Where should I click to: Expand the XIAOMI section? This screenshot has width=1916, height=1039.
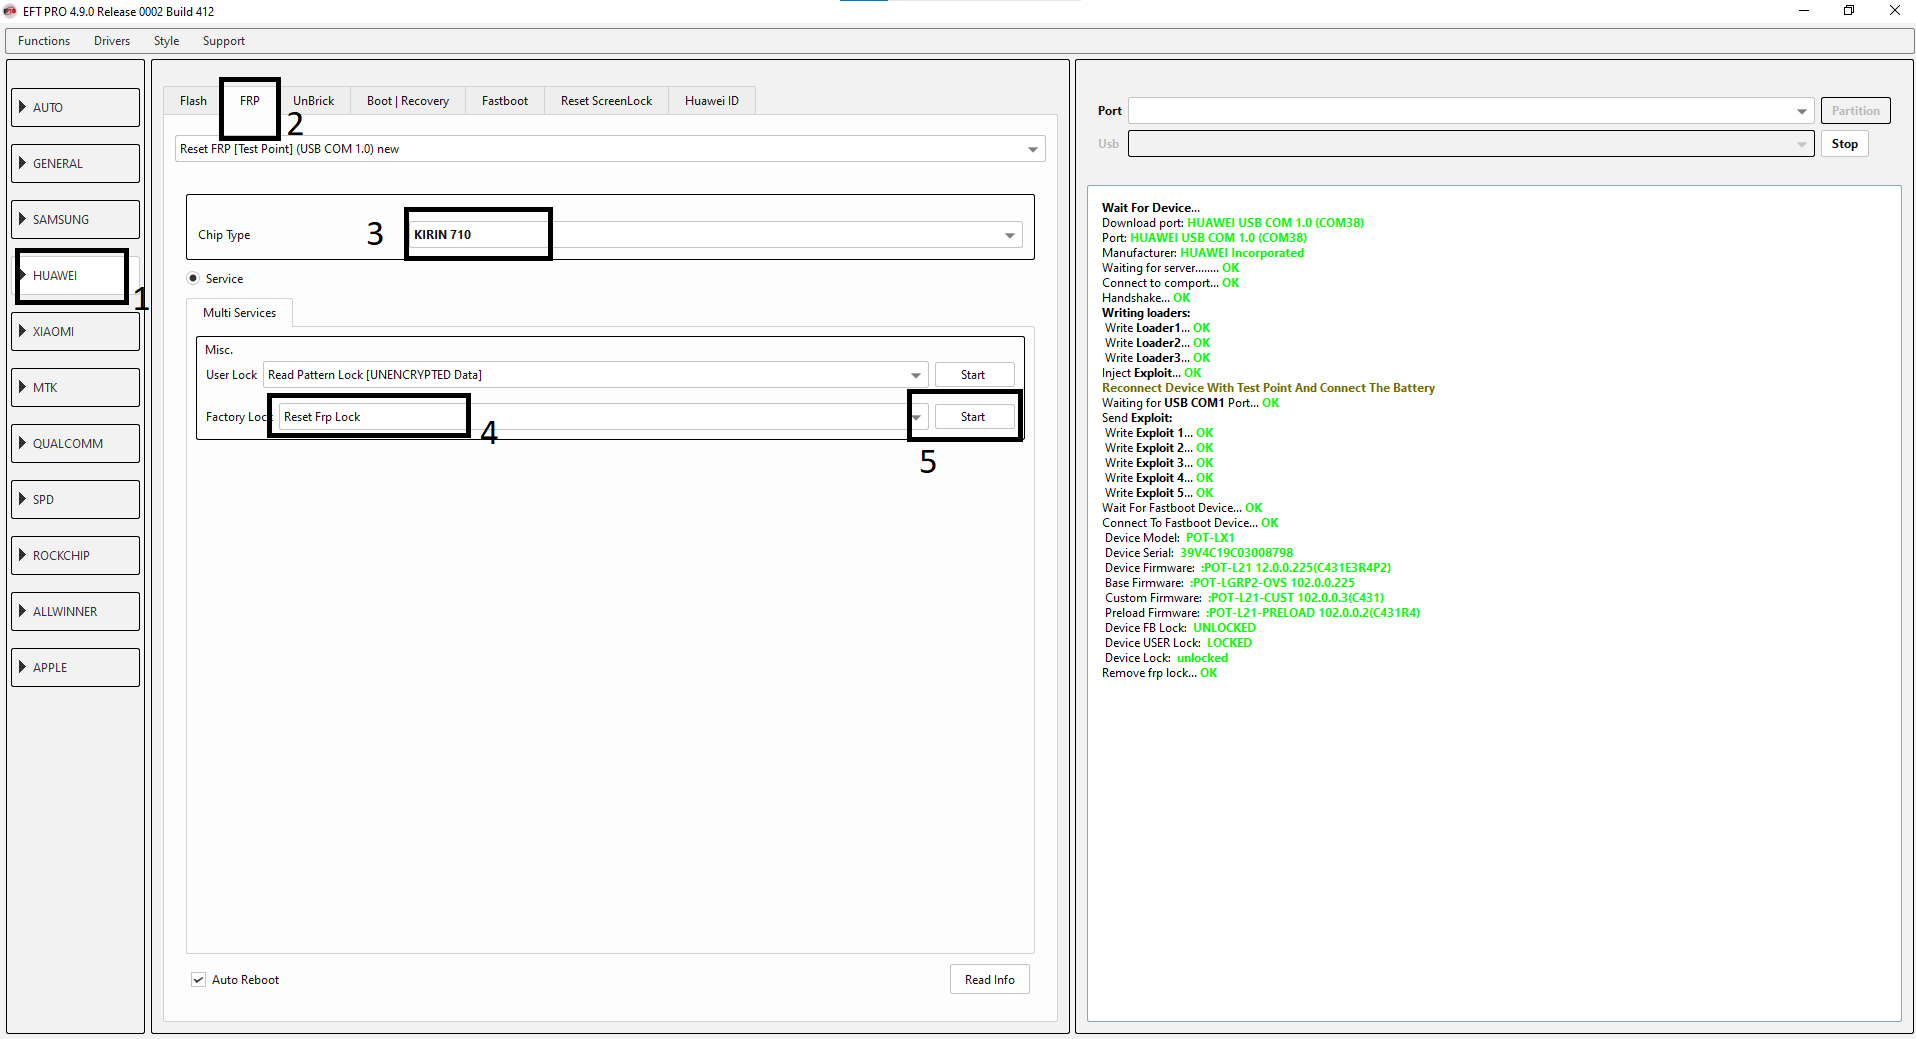tap(76, 331)
